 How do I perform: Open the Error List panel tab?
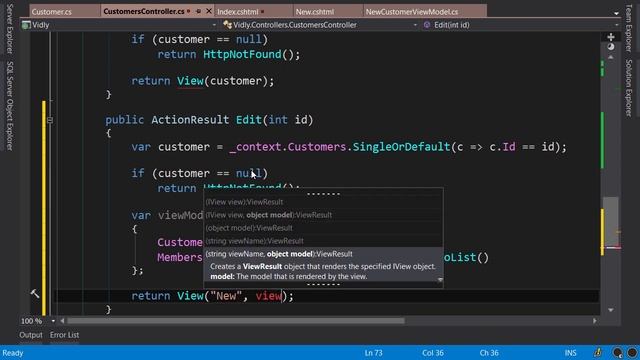[x=64, y=335]
